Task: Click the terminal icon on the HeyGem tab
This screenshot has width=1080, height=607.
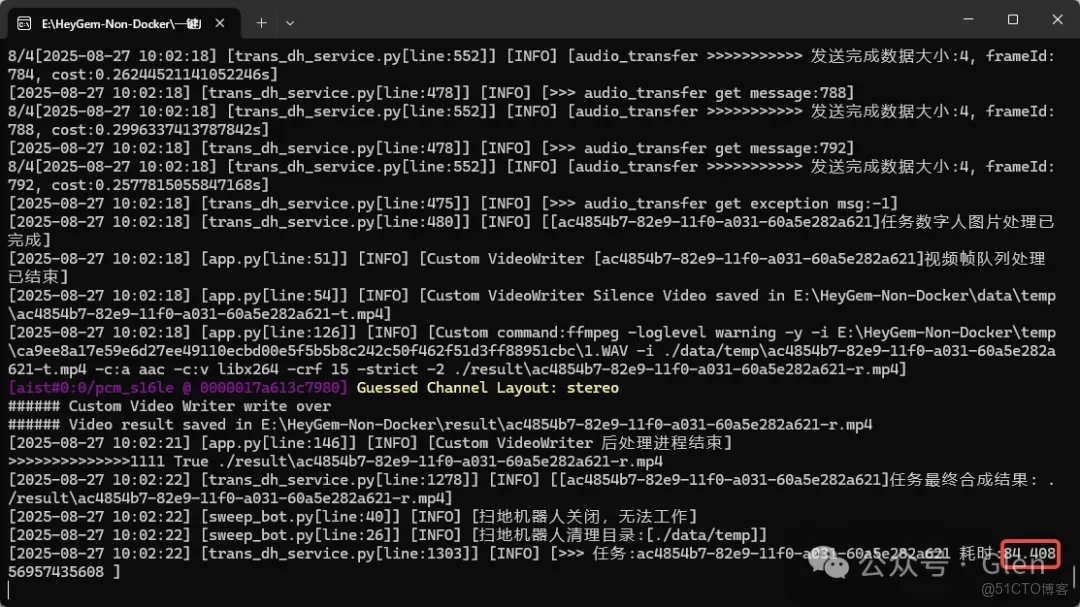Action: pos(24,23)
